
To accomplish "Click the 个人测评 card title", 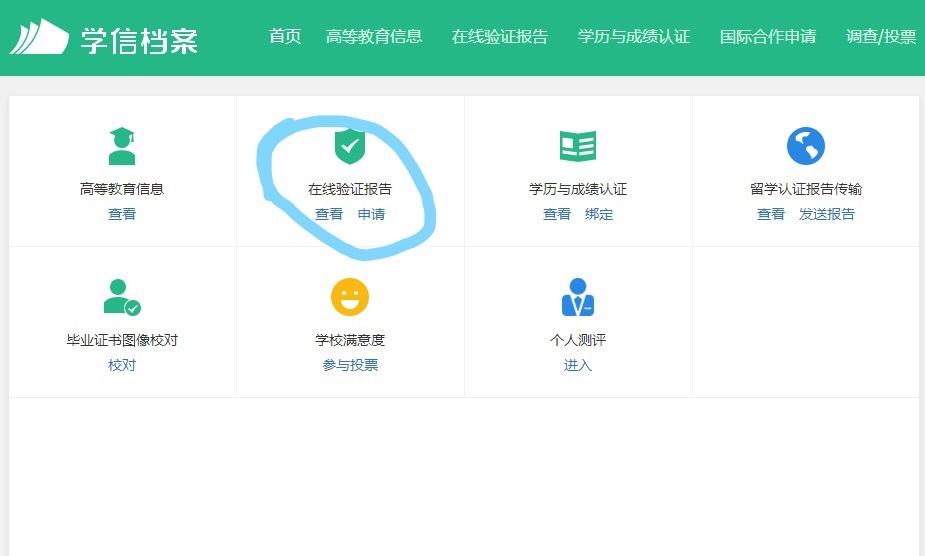I will (x=578, y=340).
